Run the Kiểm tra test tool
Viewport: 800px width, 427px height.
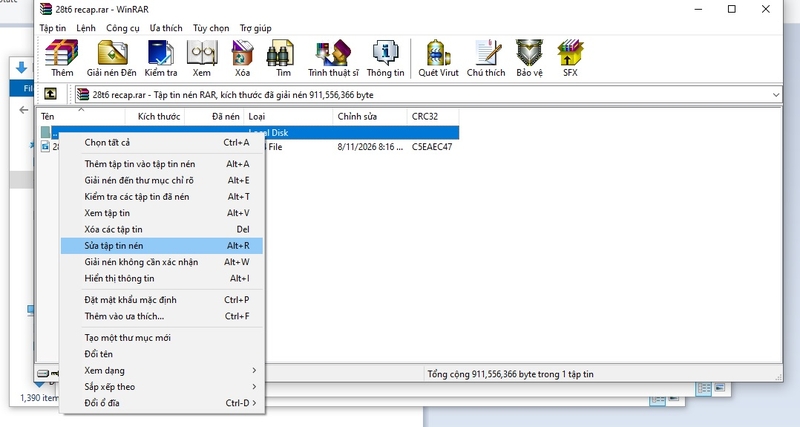[161, 58]
